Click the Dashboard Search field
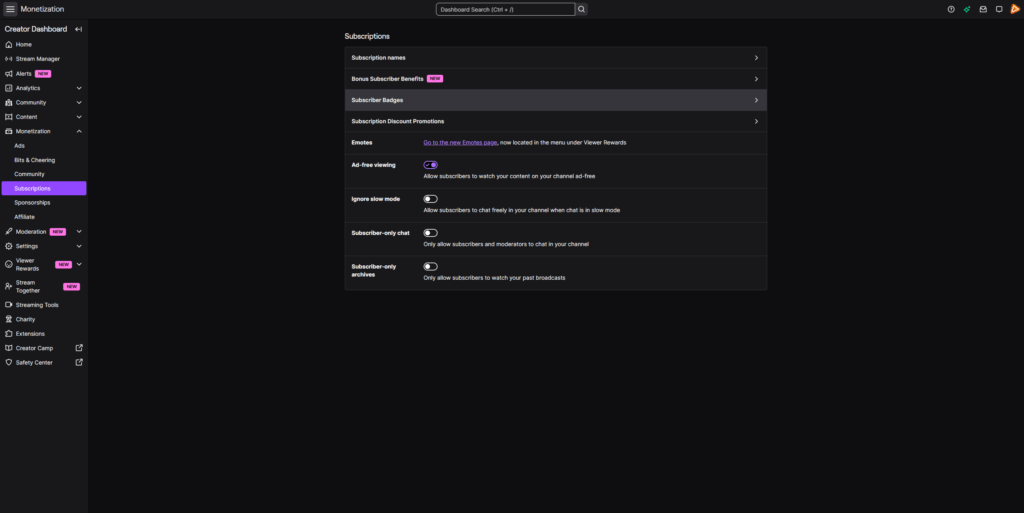The image size is (1024, 513). [x=505, y=9]
